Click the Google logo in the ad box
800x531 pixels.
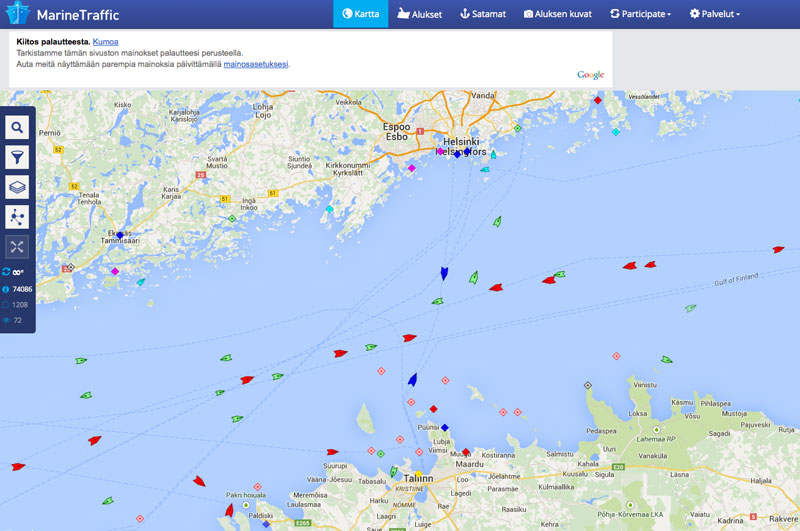[590, 75]
